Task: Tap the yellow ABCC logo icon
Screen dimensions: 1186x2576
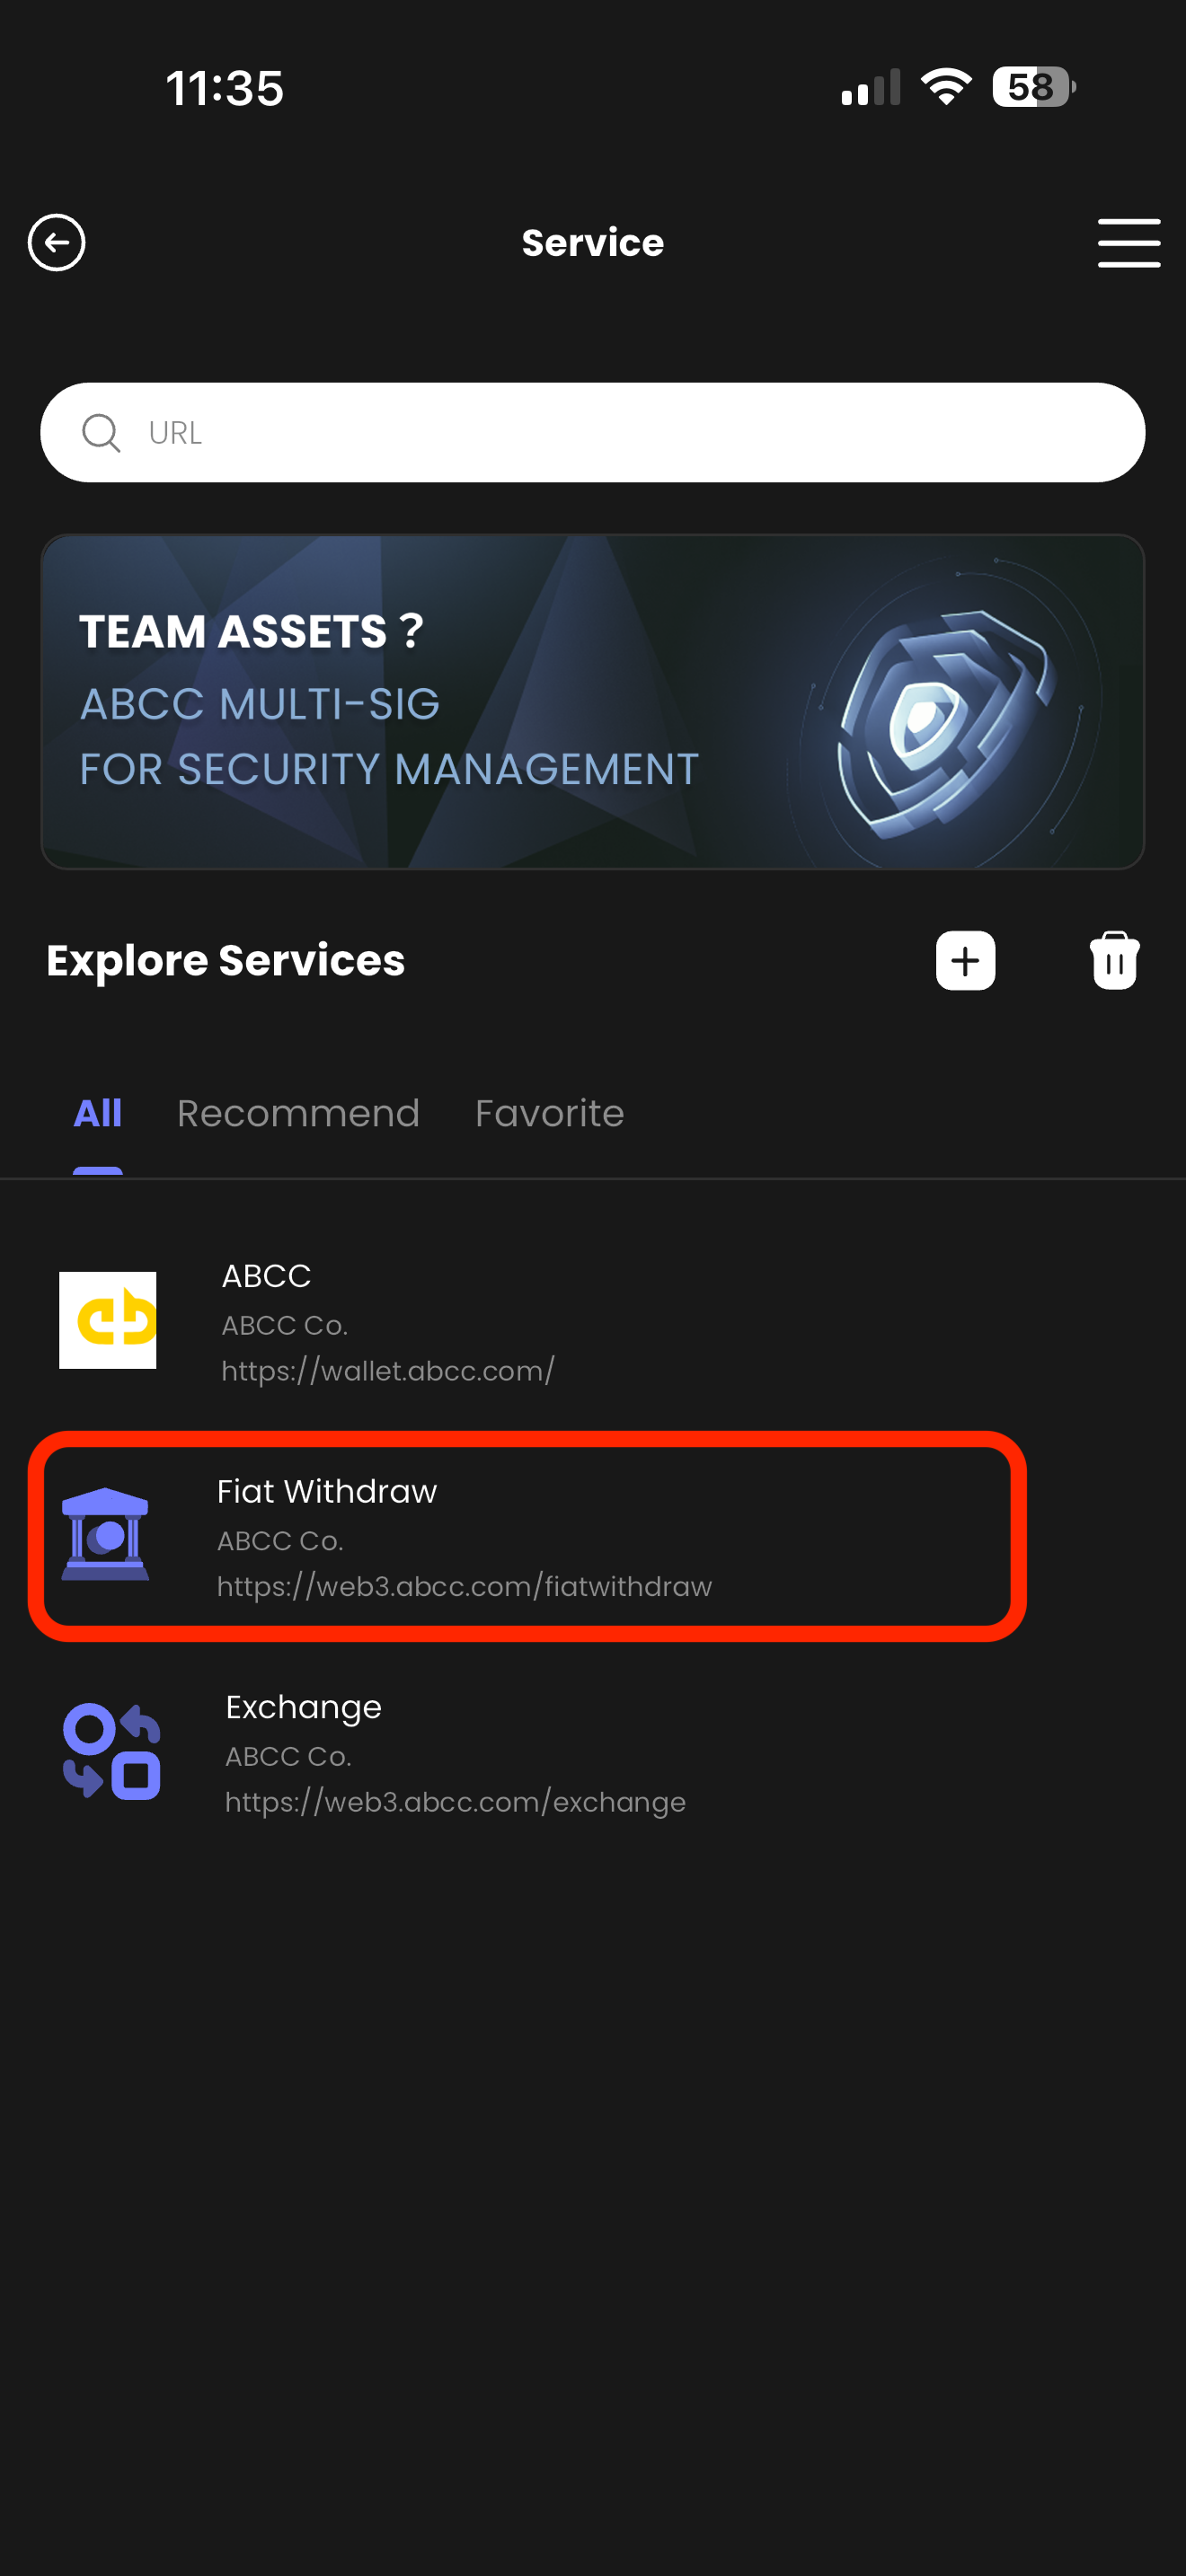Action: tap(108, 1320)
